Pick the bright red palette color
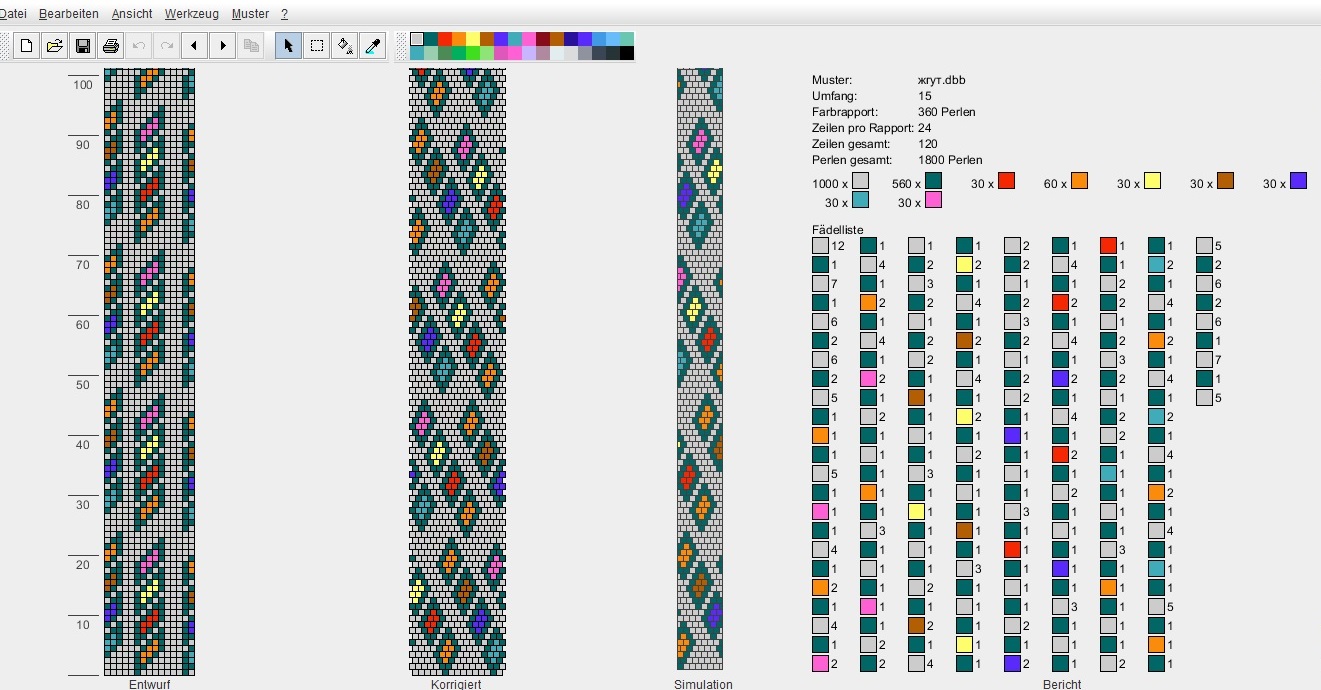 point(445,39)
